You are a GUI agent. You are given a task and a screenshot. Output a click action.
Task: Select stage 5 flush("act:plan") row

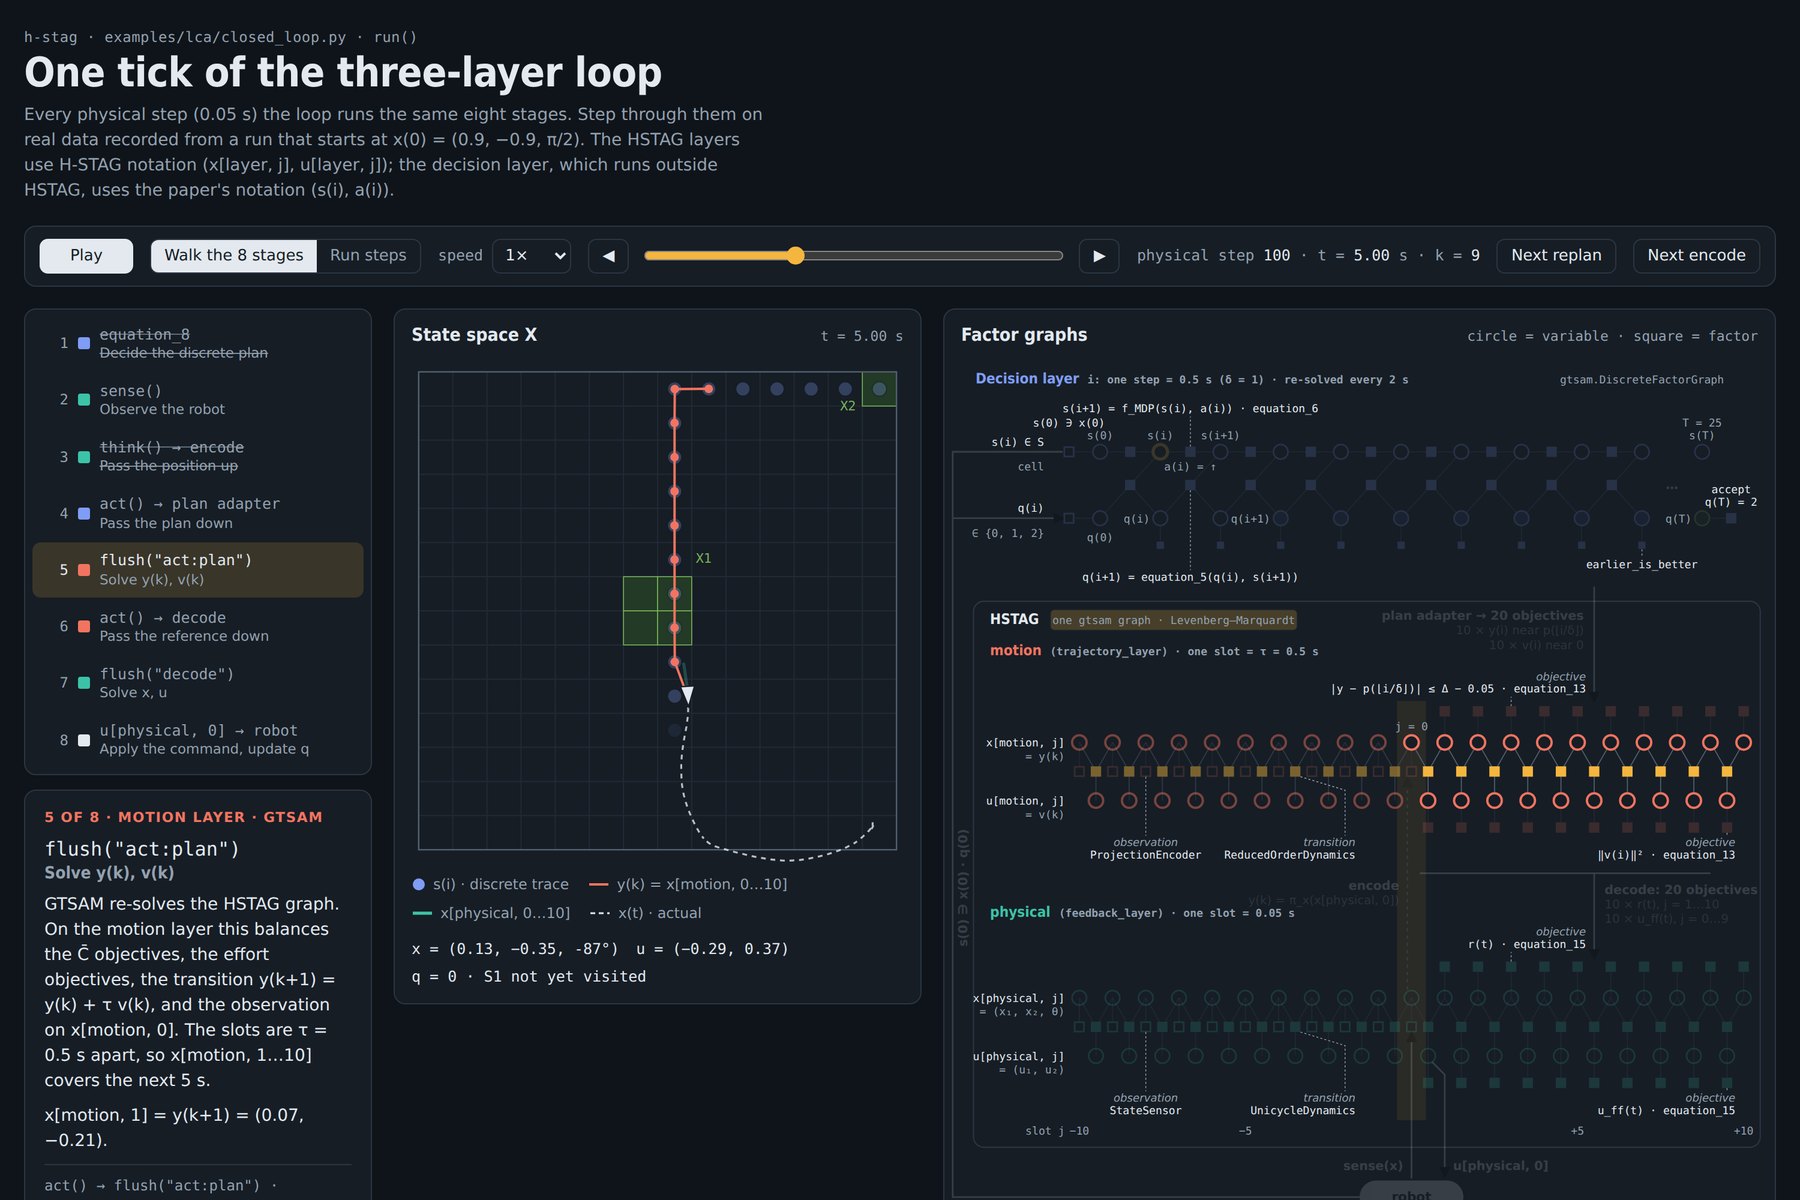tap(198, 570)
